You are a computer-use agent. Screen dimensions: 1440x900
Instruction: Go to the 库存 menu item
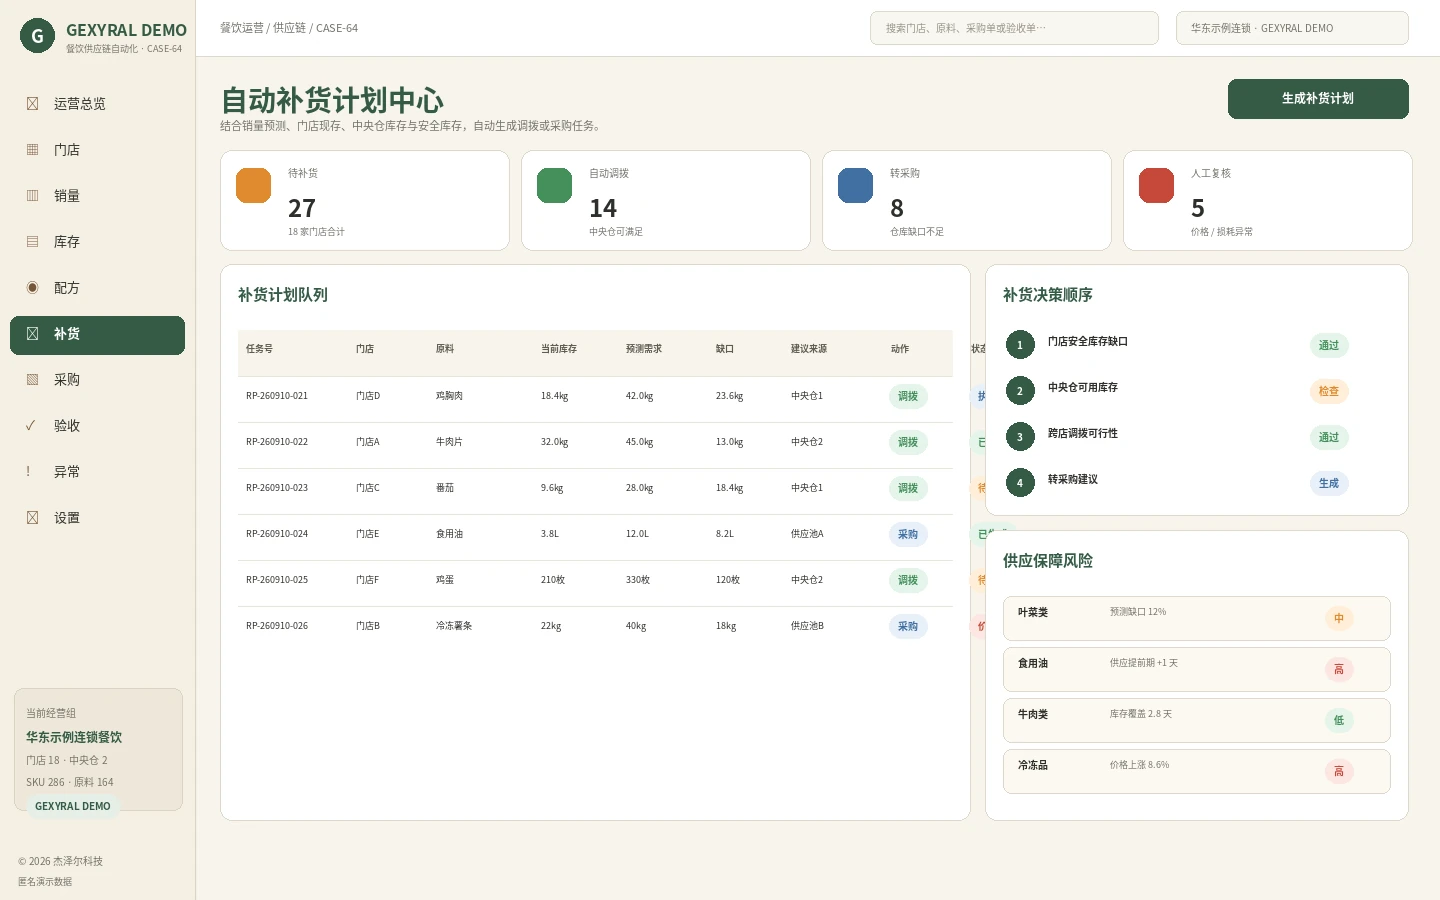click(x=97, y=242)
